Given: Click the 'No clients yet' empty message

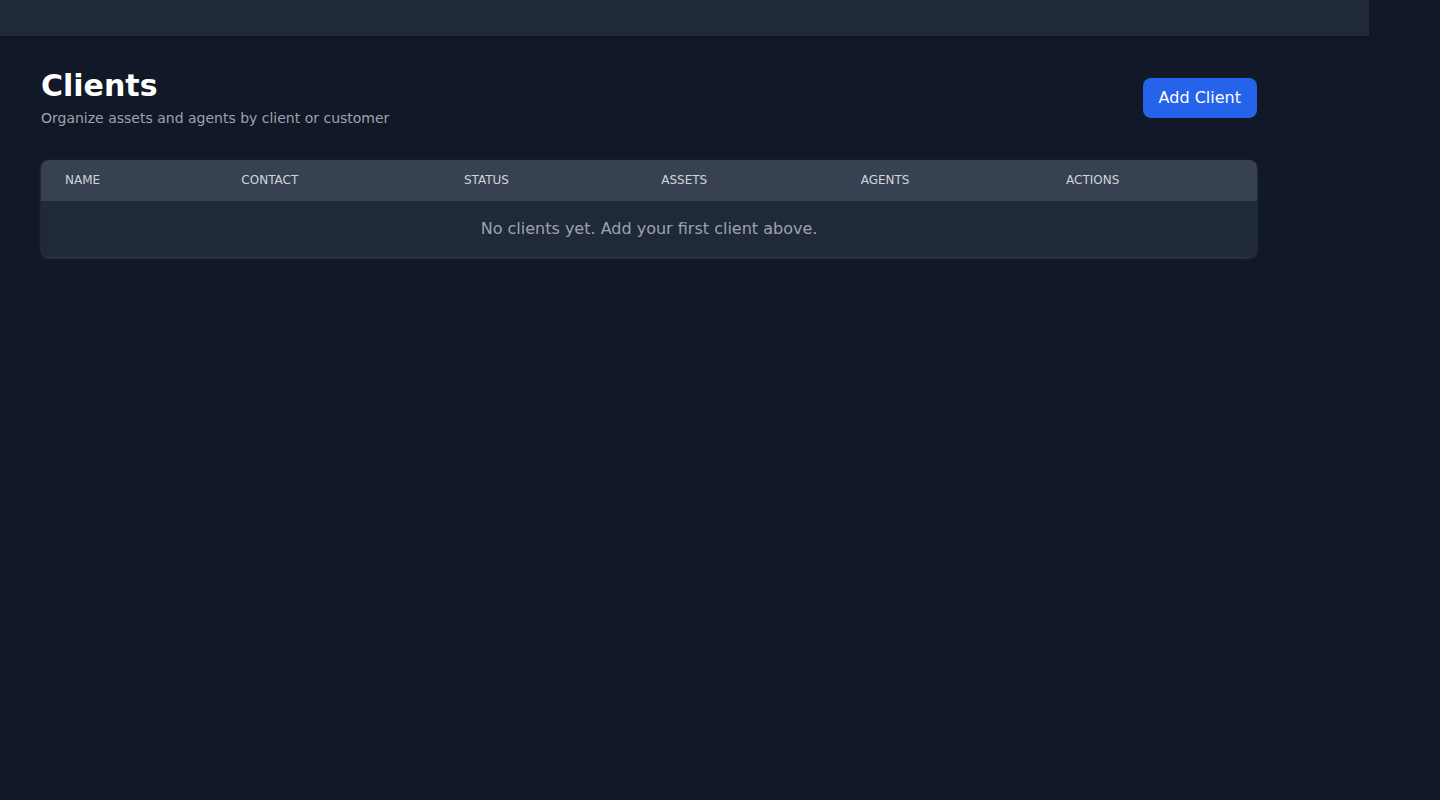Looking at the screenshot, I should coord(648,229).
